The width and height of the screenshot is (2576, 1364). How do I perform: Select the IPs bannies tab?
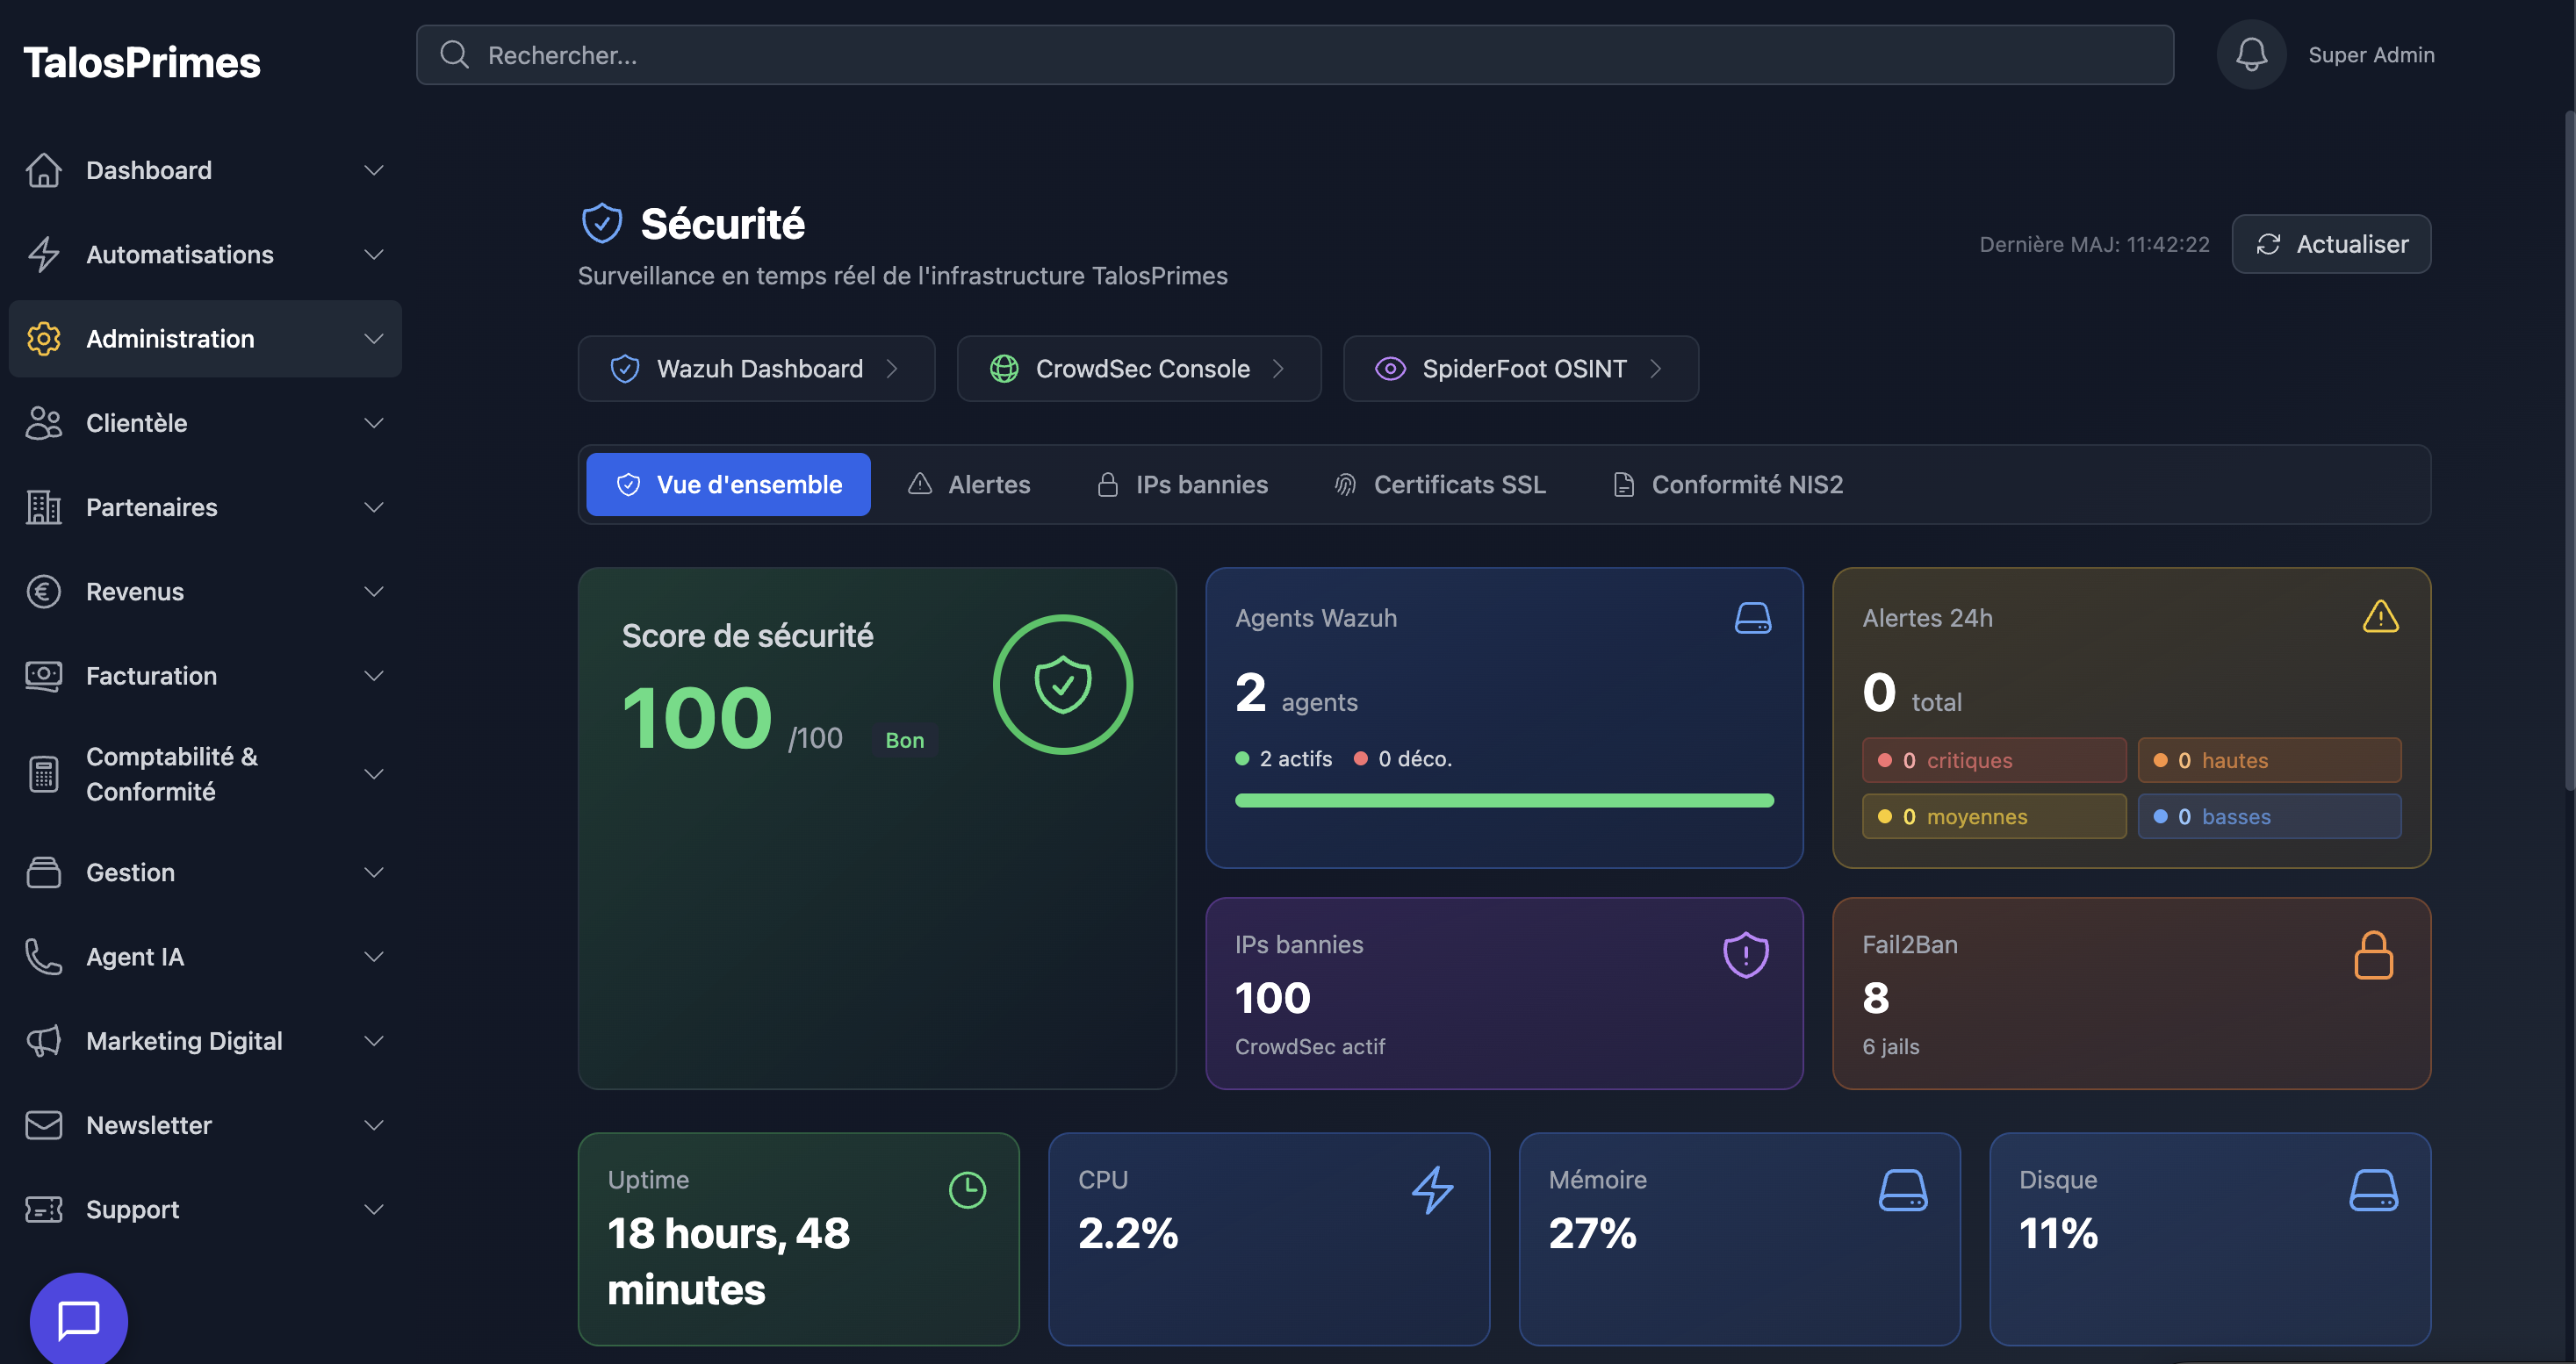[x=1182, y=484]
